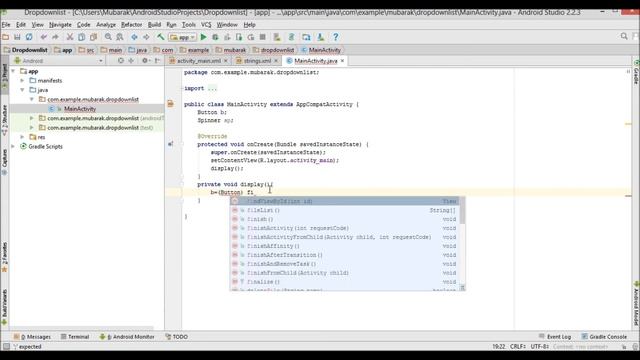The height and width of the screenshot is (360, 640).
Task: Click the Navigate Forward arrow icon
Action: pos(146,37)
